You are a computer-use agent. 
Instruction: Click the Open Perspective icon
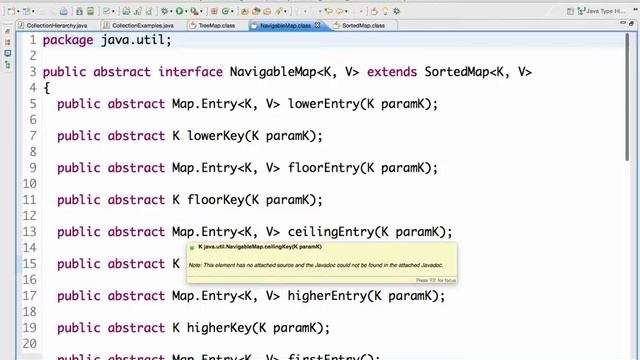570,11
